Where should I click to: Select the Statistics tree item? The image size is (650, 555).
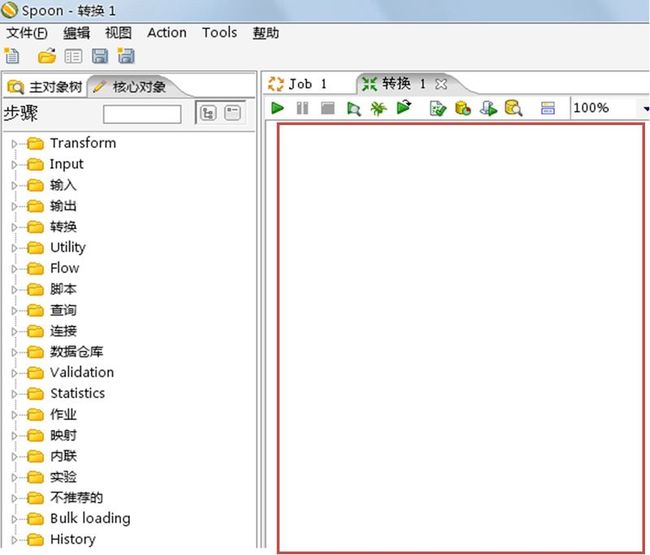(x=78, y=393)
